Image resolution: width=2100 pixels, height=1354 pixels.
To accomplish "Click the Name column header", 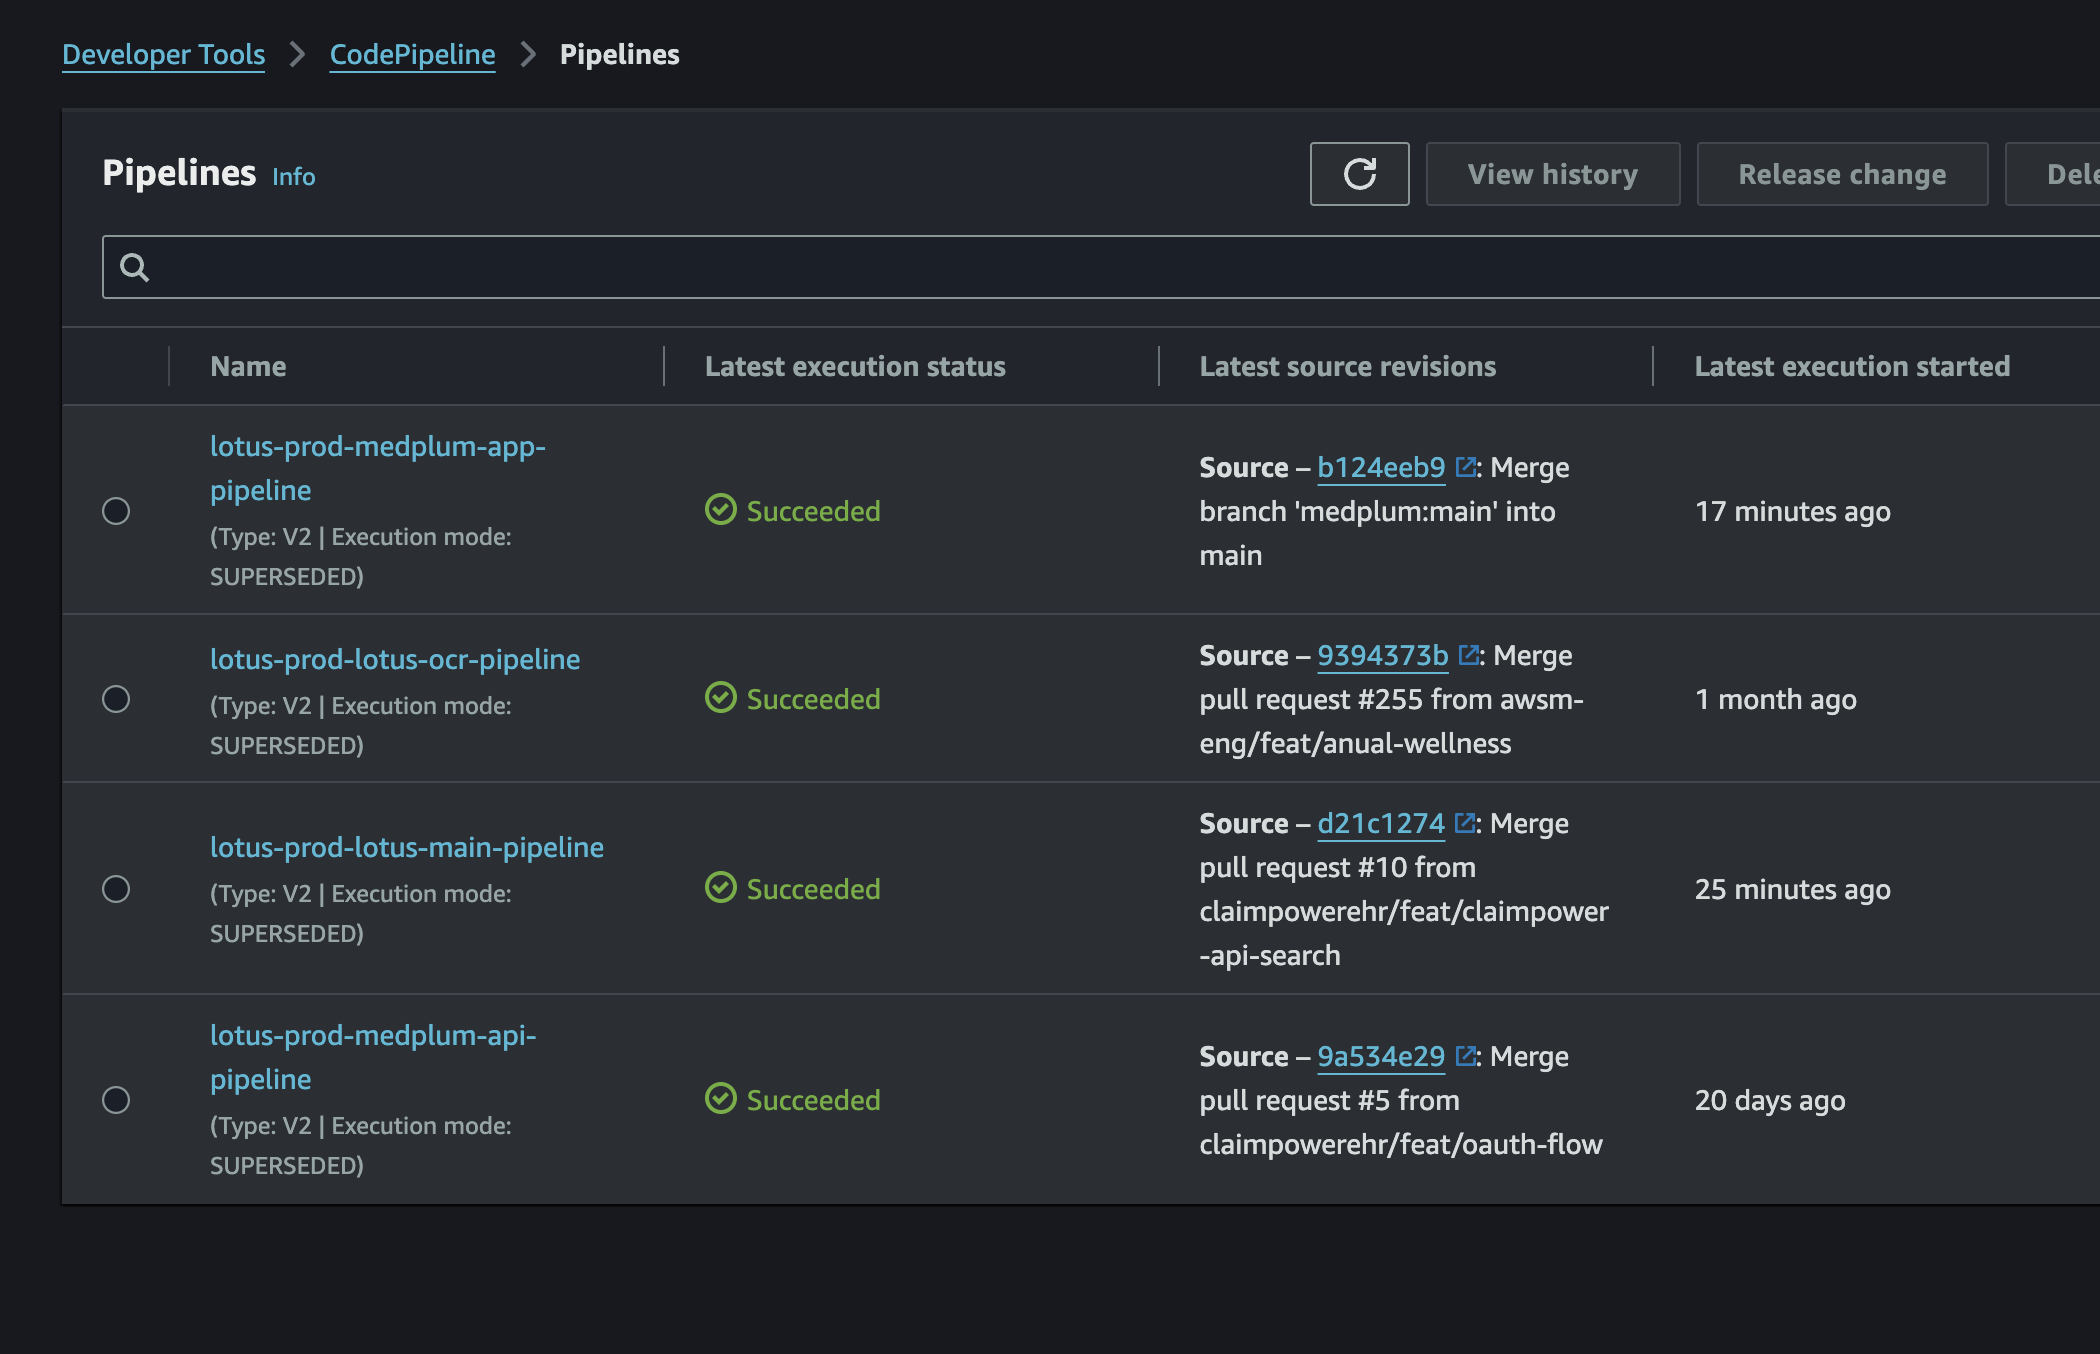I will pos(248,366).
